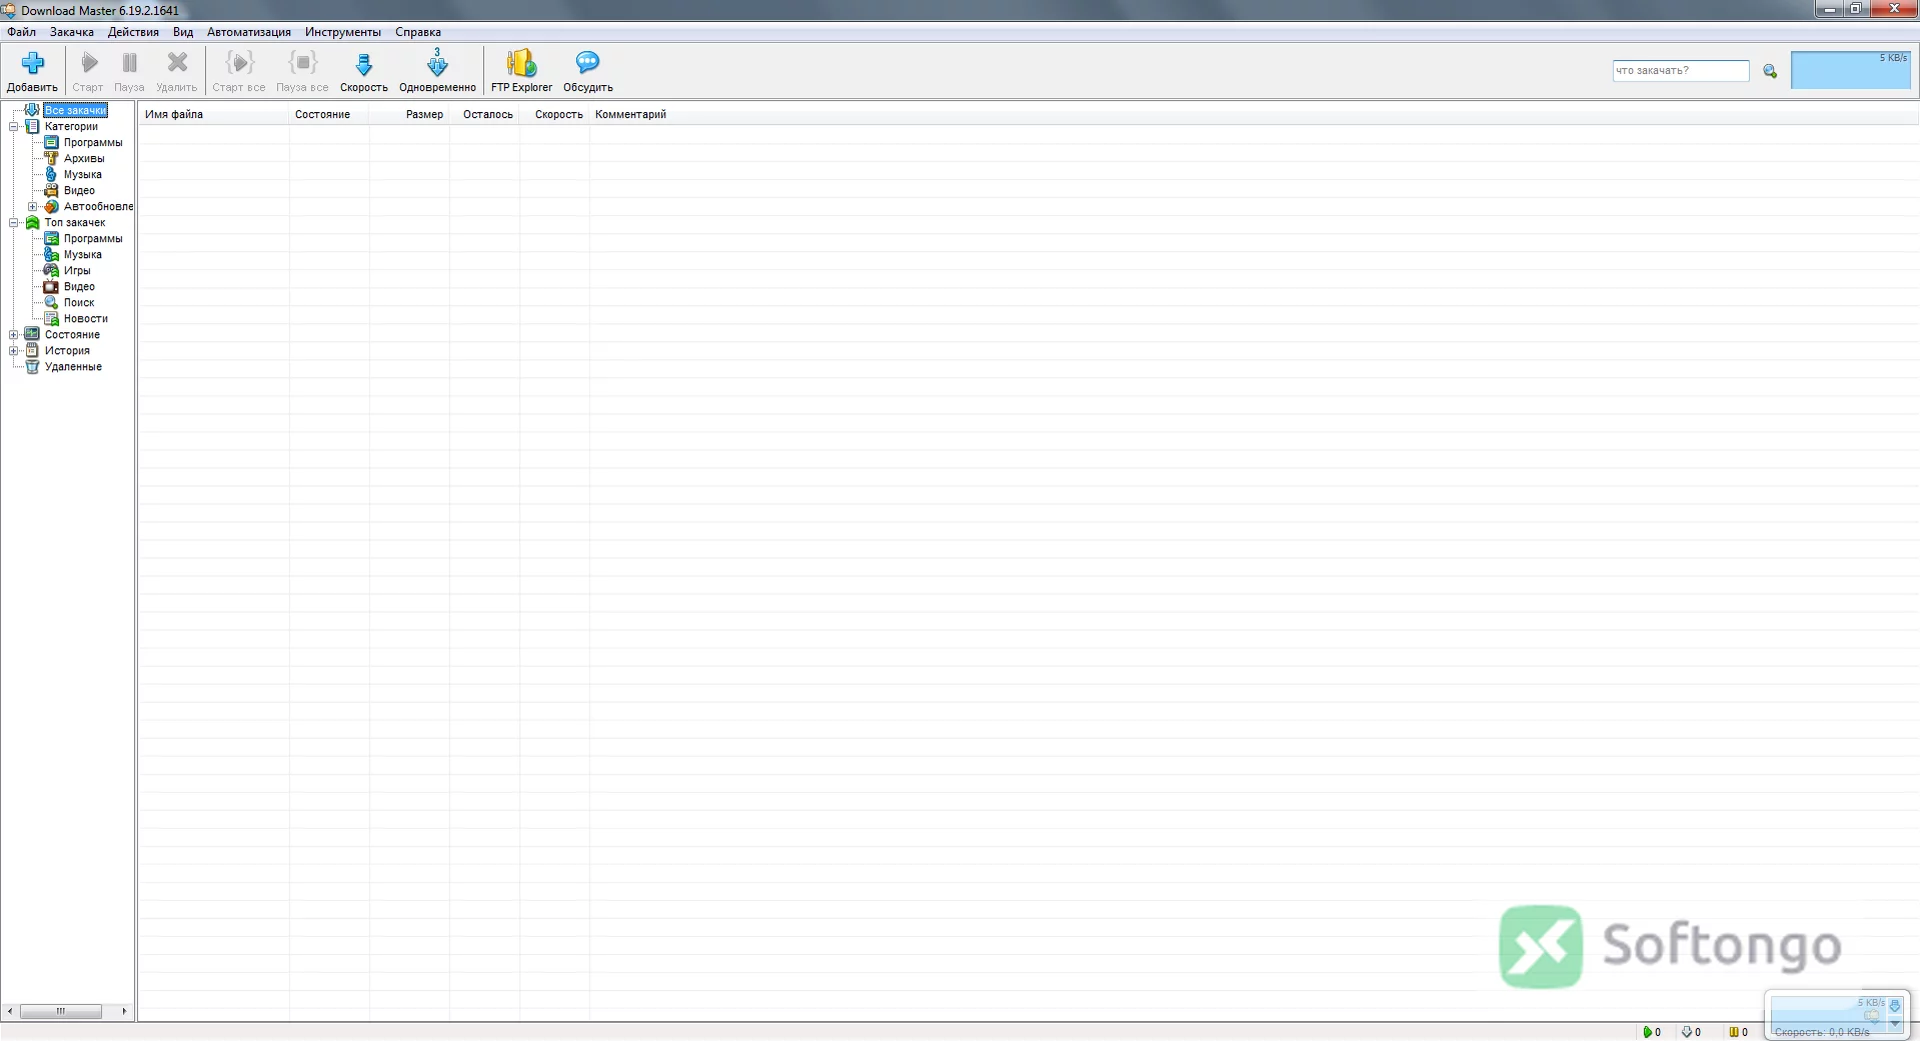Click the green active downloads status icon
This screenshot has width=1920, height=1041.
(1647, 1032)
